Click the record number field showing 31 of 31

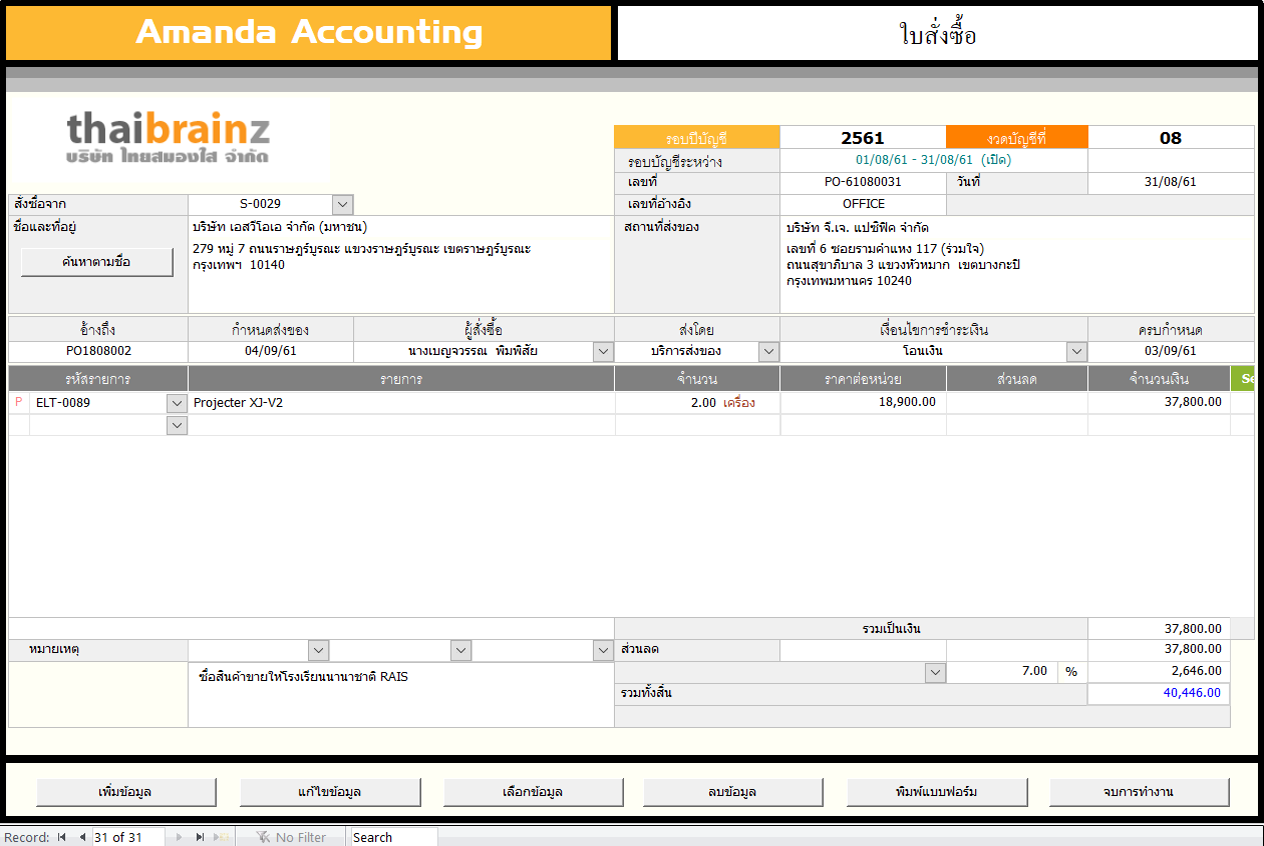click(x=127, y=837)
